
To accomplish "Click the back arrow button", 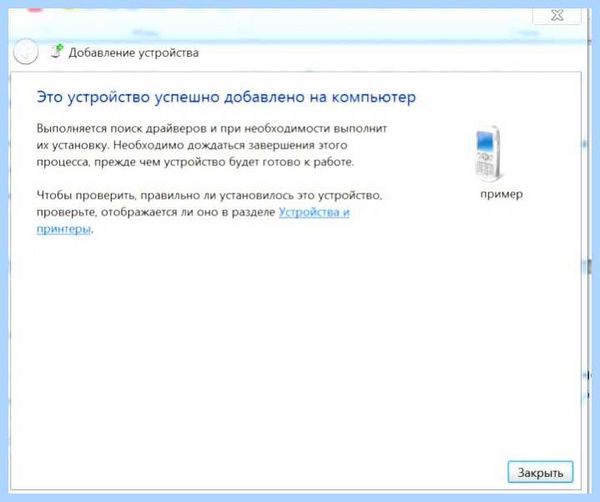I will [26, 52].
